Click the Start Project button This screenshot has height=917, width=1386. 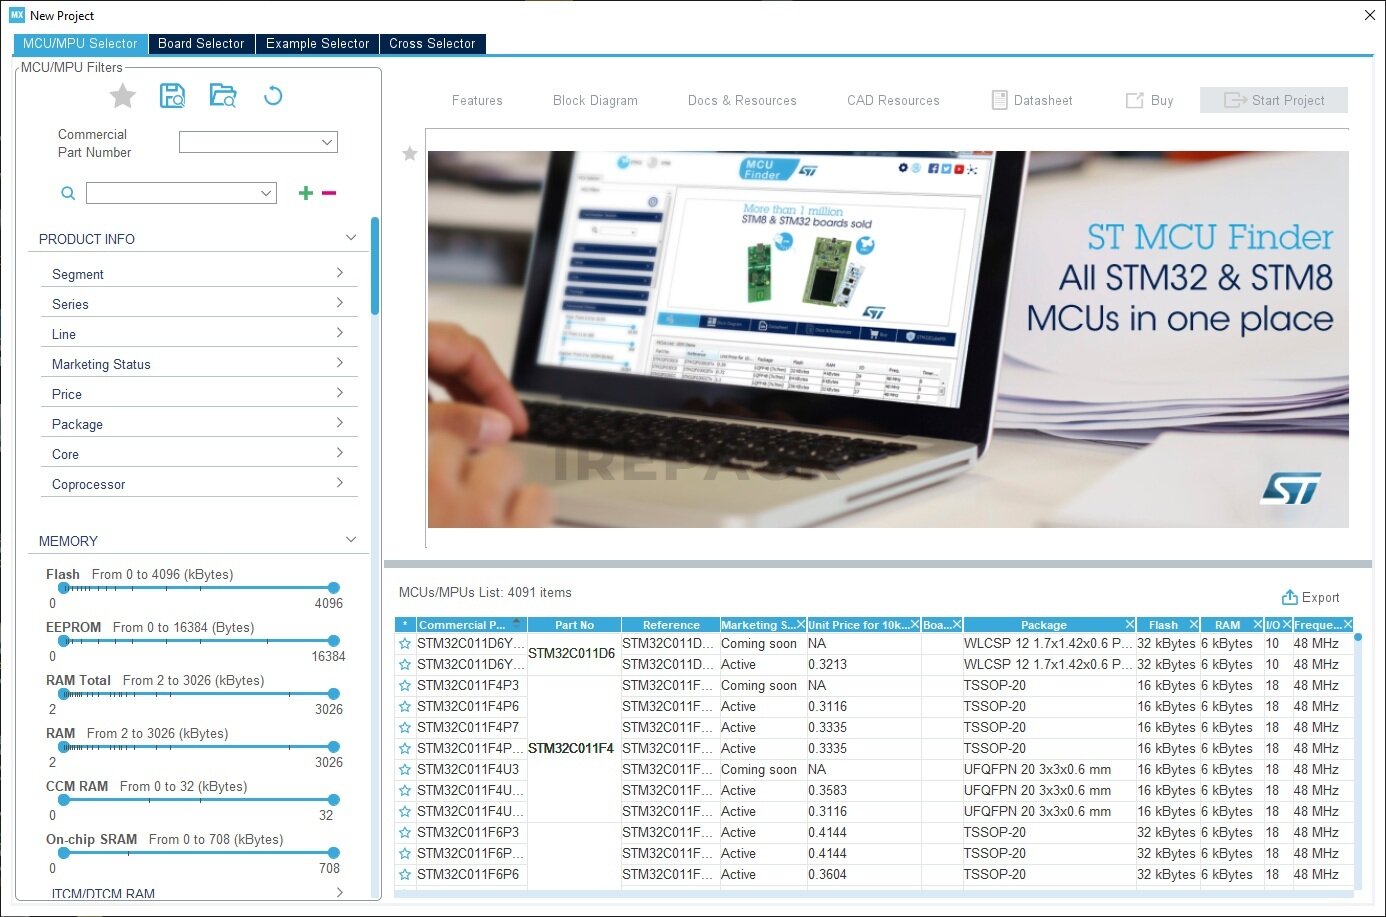(1273, 100)
